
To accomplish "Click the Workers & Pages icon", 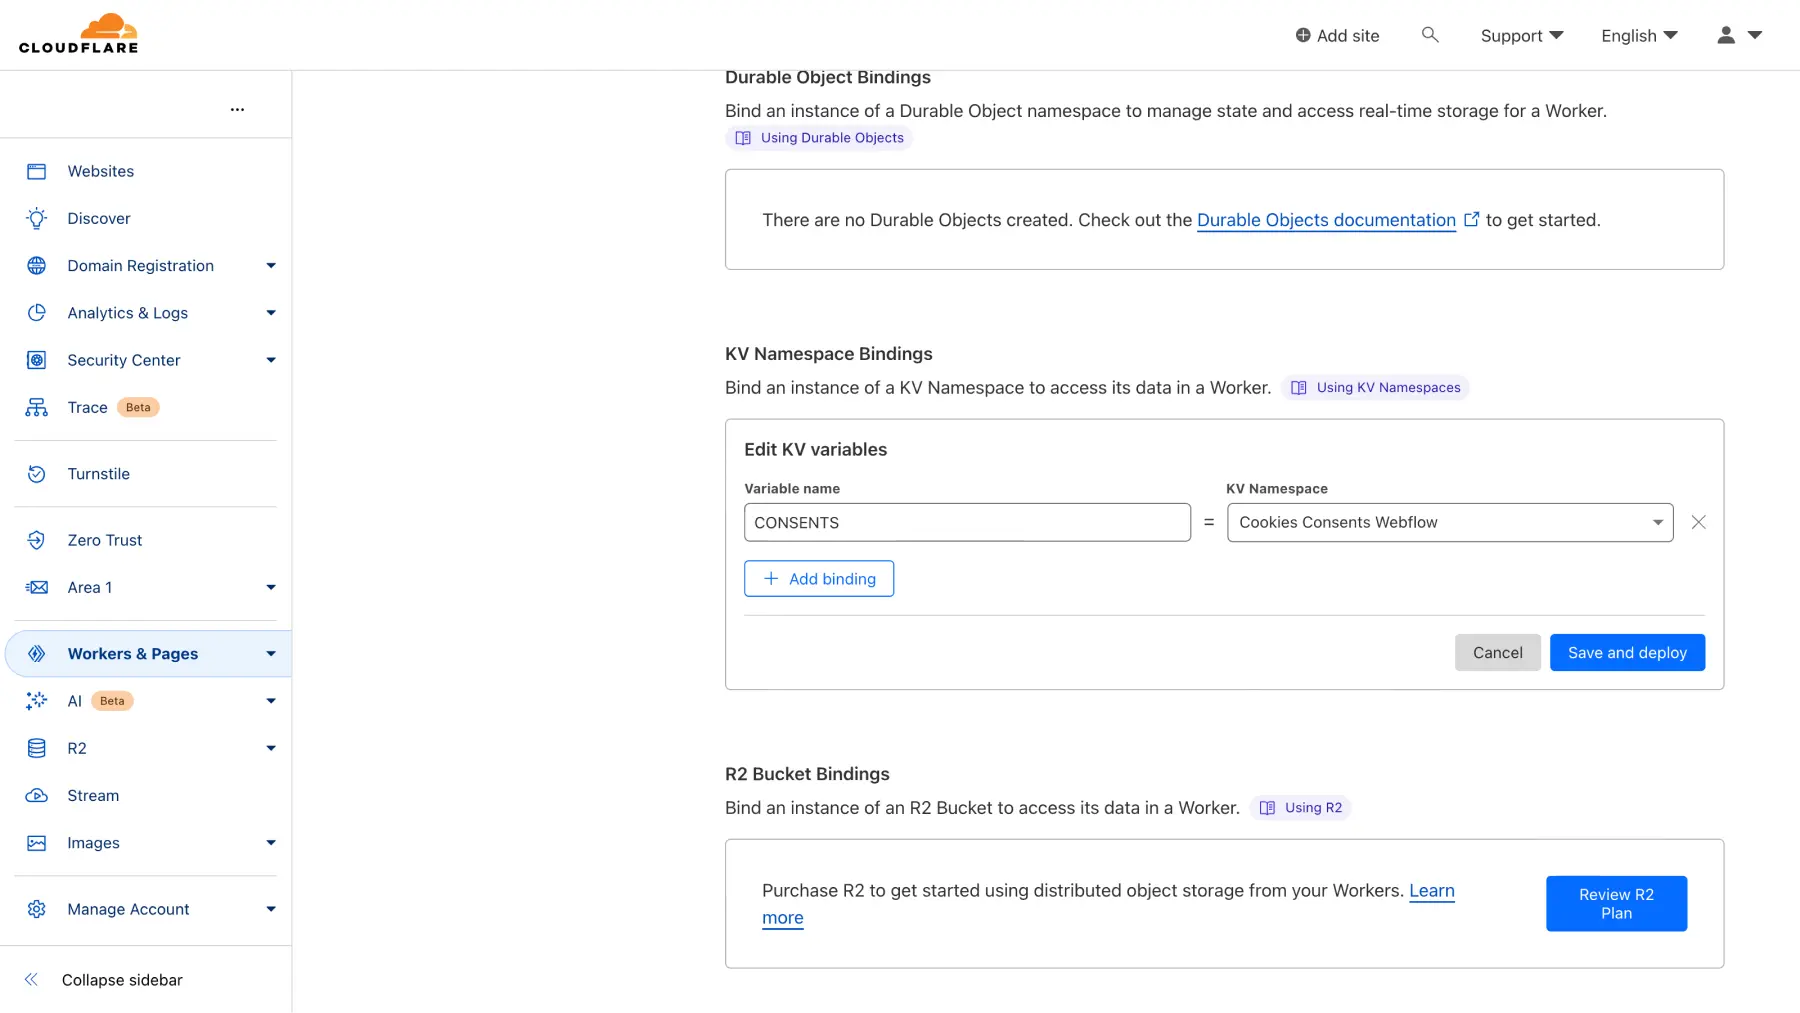I will coord(37,653).
